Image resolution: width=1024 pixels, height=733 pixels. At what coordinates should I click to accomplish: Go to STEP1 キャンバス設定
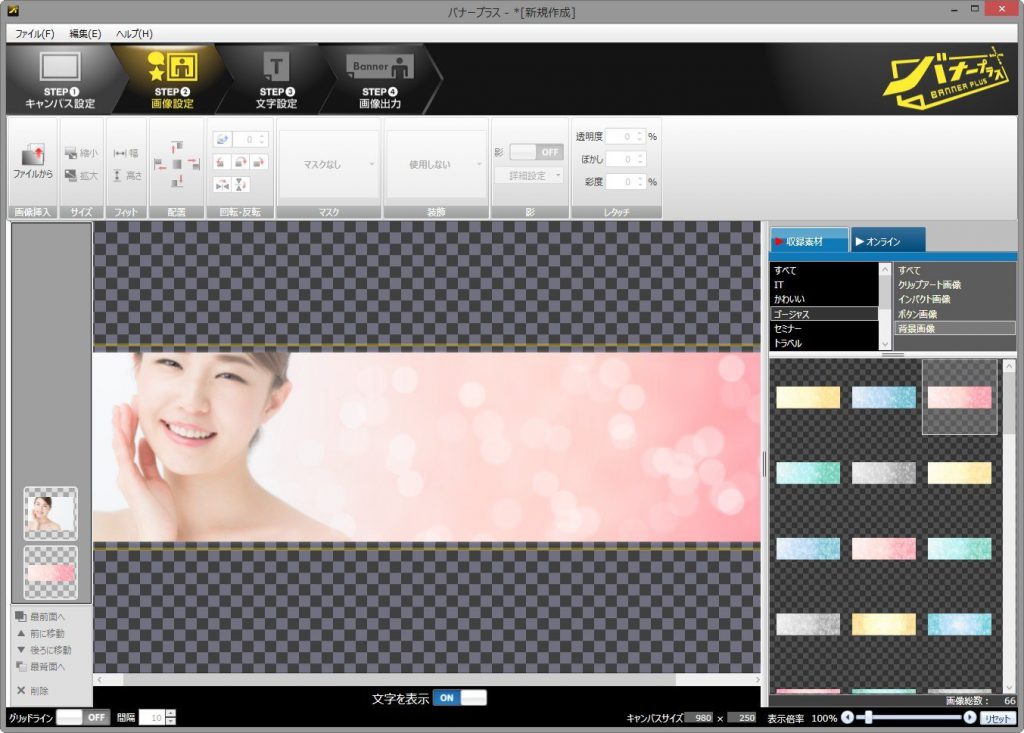coord(60,79)
